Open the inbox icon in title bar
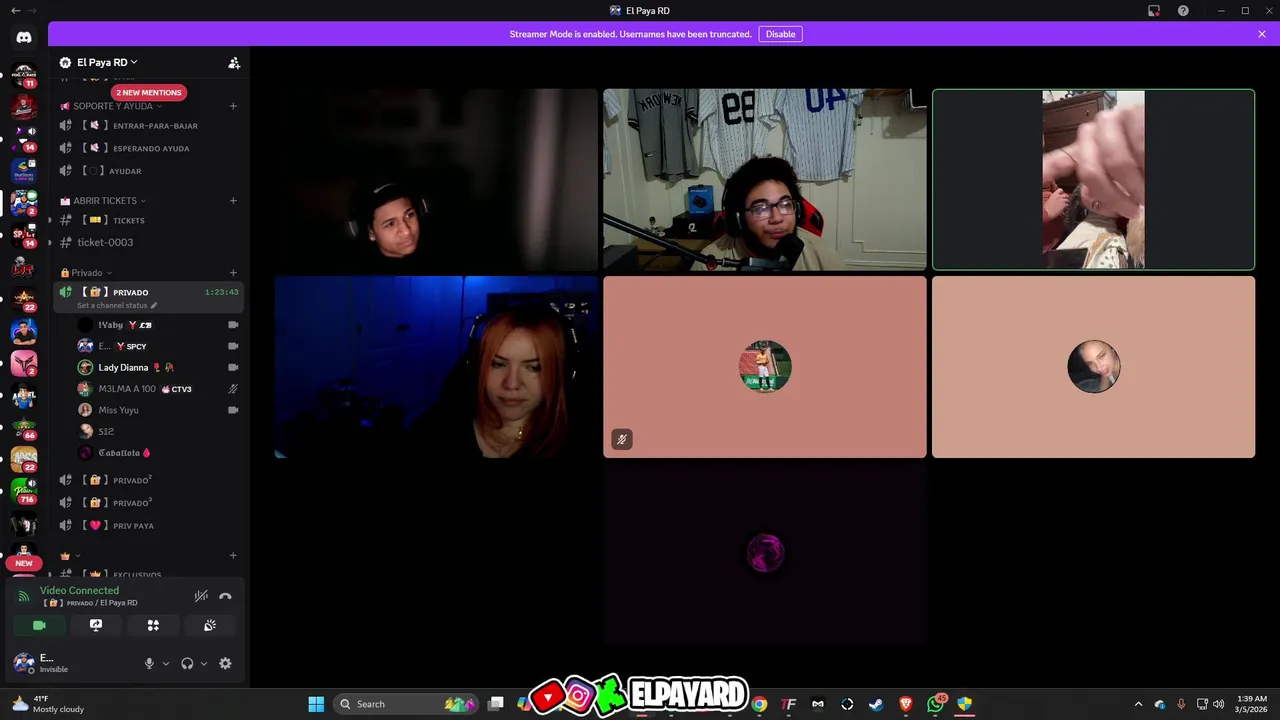The image size is (1280, 720). (x=1154, y=11)
